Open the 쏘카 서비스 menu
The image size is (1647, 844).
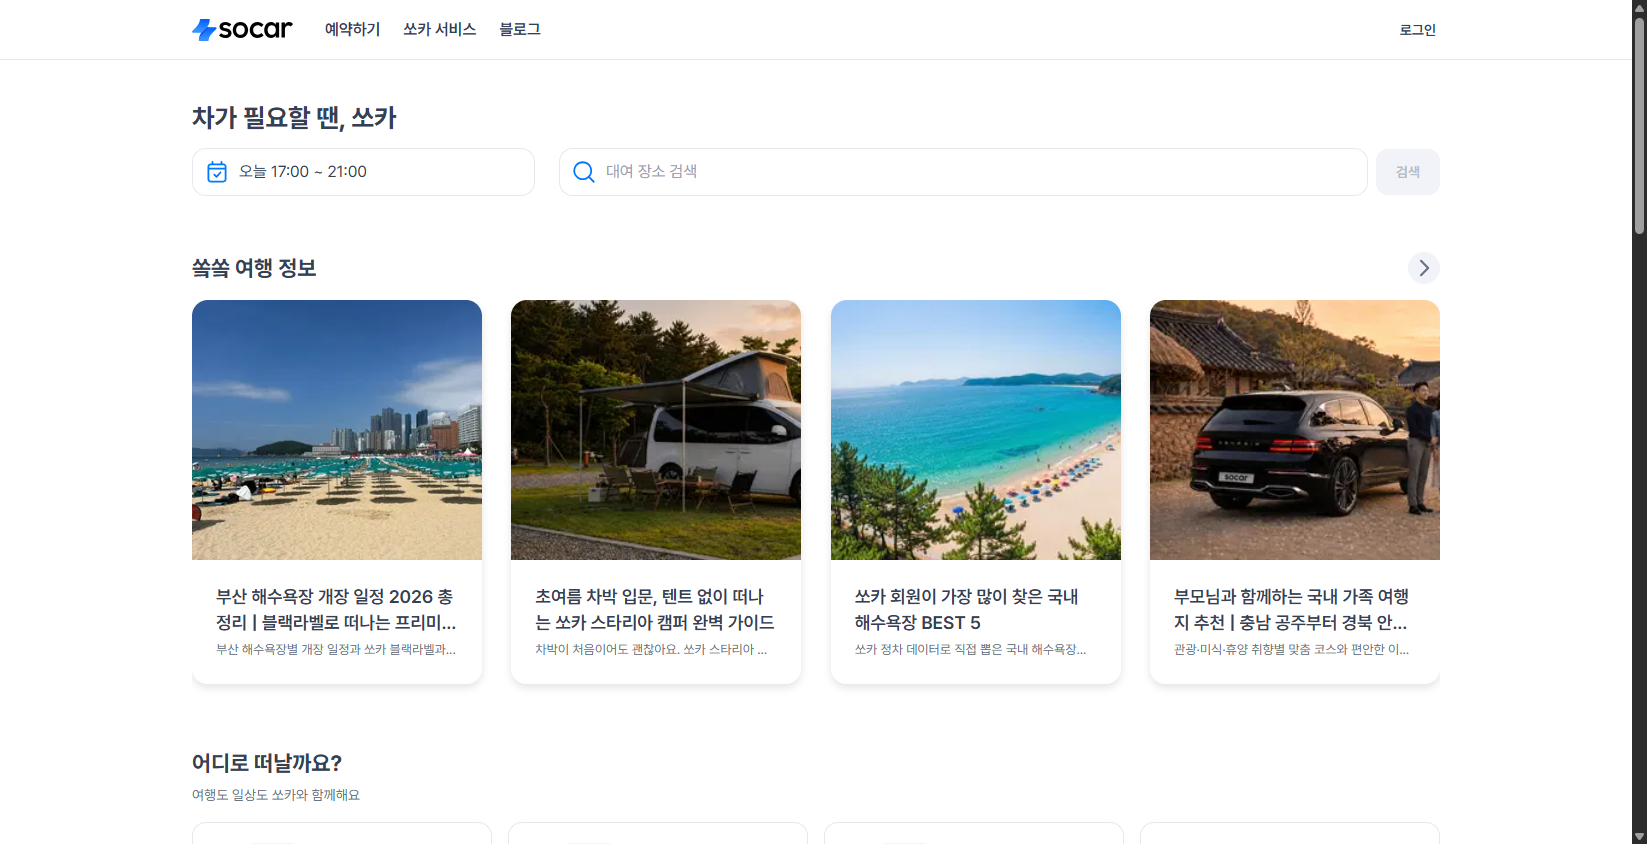[439, 30]
